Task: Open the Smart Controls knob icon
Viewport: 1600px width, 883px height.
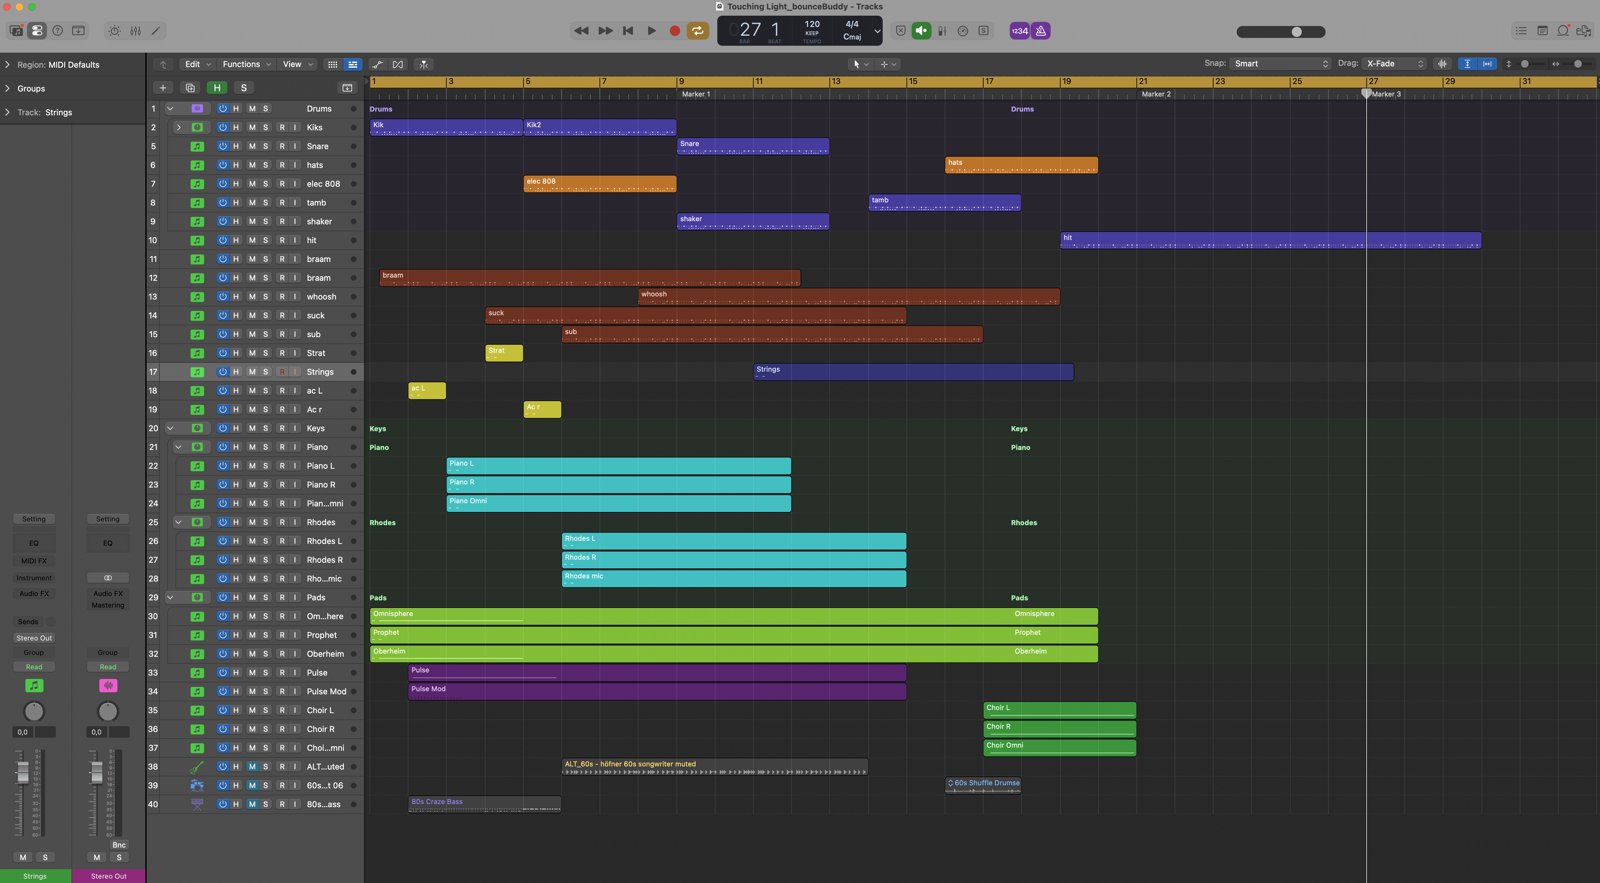Action: 114,31
